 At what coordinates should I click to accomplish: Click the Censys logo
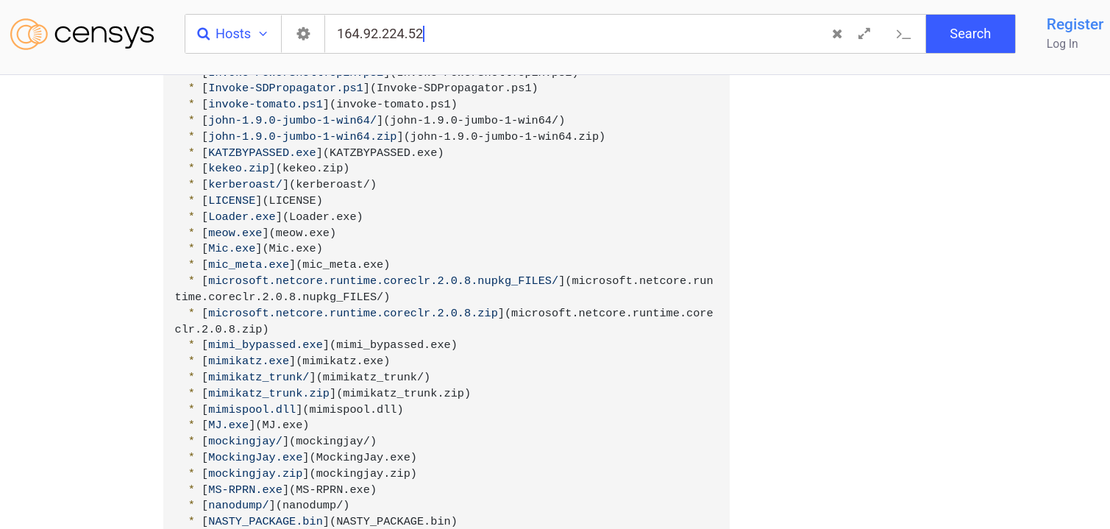tap(82, 34)
